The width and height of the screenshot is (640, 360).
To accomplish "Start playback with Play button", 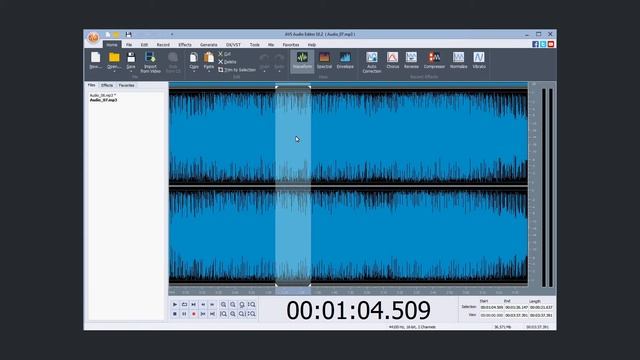I will coord(175,304).
